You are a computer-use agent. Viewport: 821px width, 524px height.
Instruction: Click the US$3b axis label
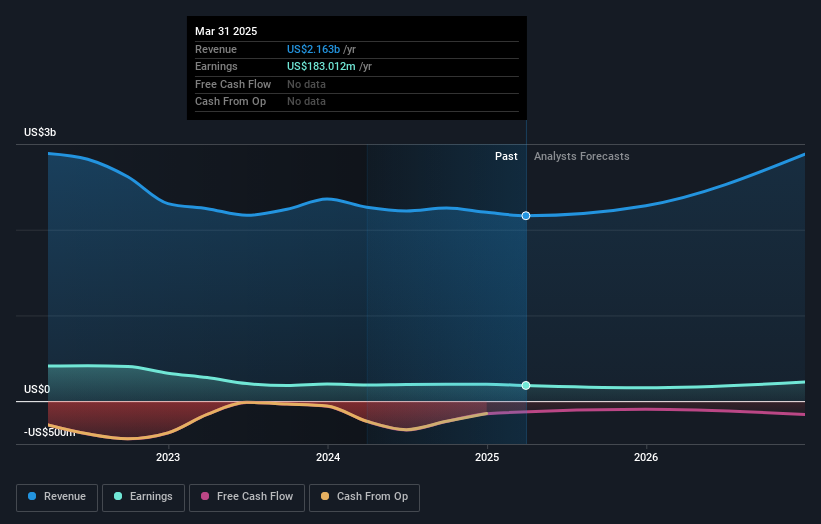coord(40,132)
